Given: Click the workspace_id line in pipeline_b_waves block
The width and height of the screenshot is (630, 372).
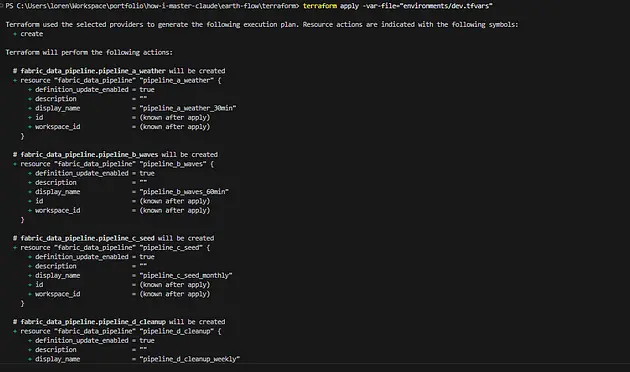Looking at the screenshot, I should [x=119, y=210].
